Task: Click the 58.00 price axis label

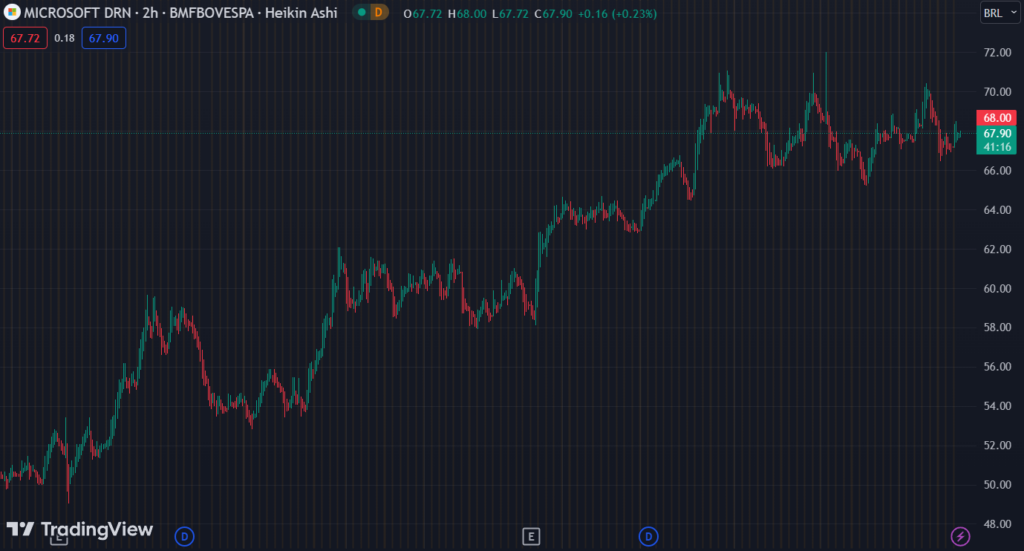Action: tap(997, 327)
